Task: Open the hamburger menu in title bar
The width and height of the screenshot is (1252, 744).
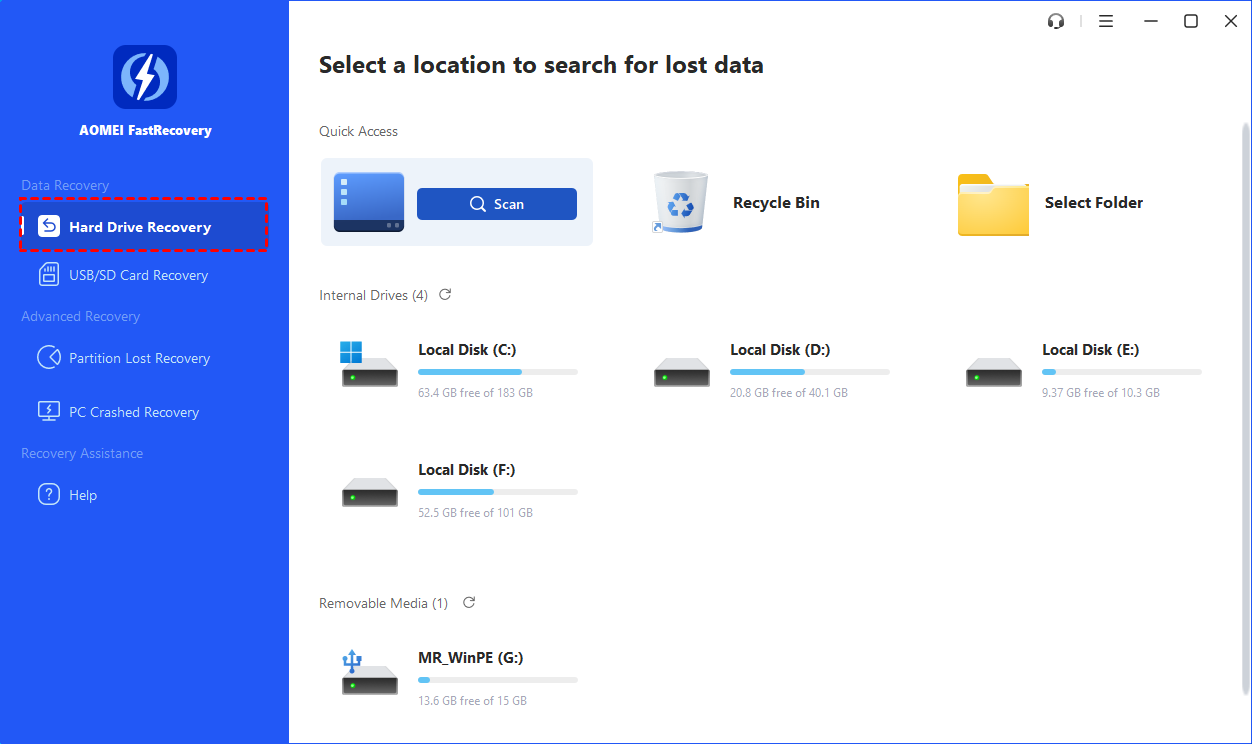Action: [1106, 21]
